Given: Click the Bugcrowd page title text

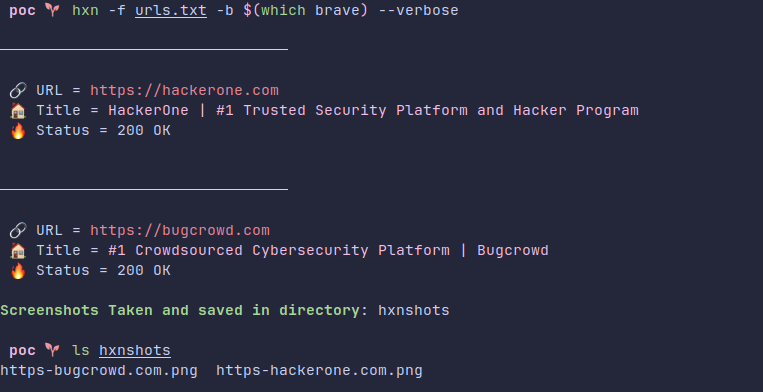Looking at the screenshot, I should (x=328, y=250).
